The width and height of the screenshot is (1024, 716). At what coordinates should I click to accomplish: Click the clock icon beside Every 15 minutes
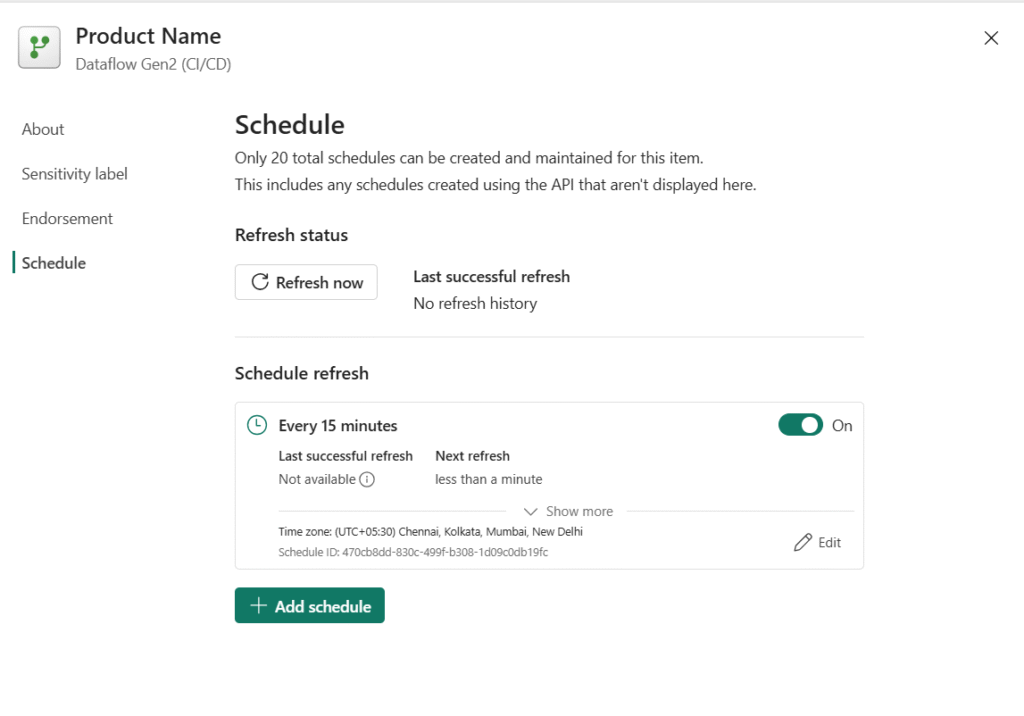tap(257, 425)
